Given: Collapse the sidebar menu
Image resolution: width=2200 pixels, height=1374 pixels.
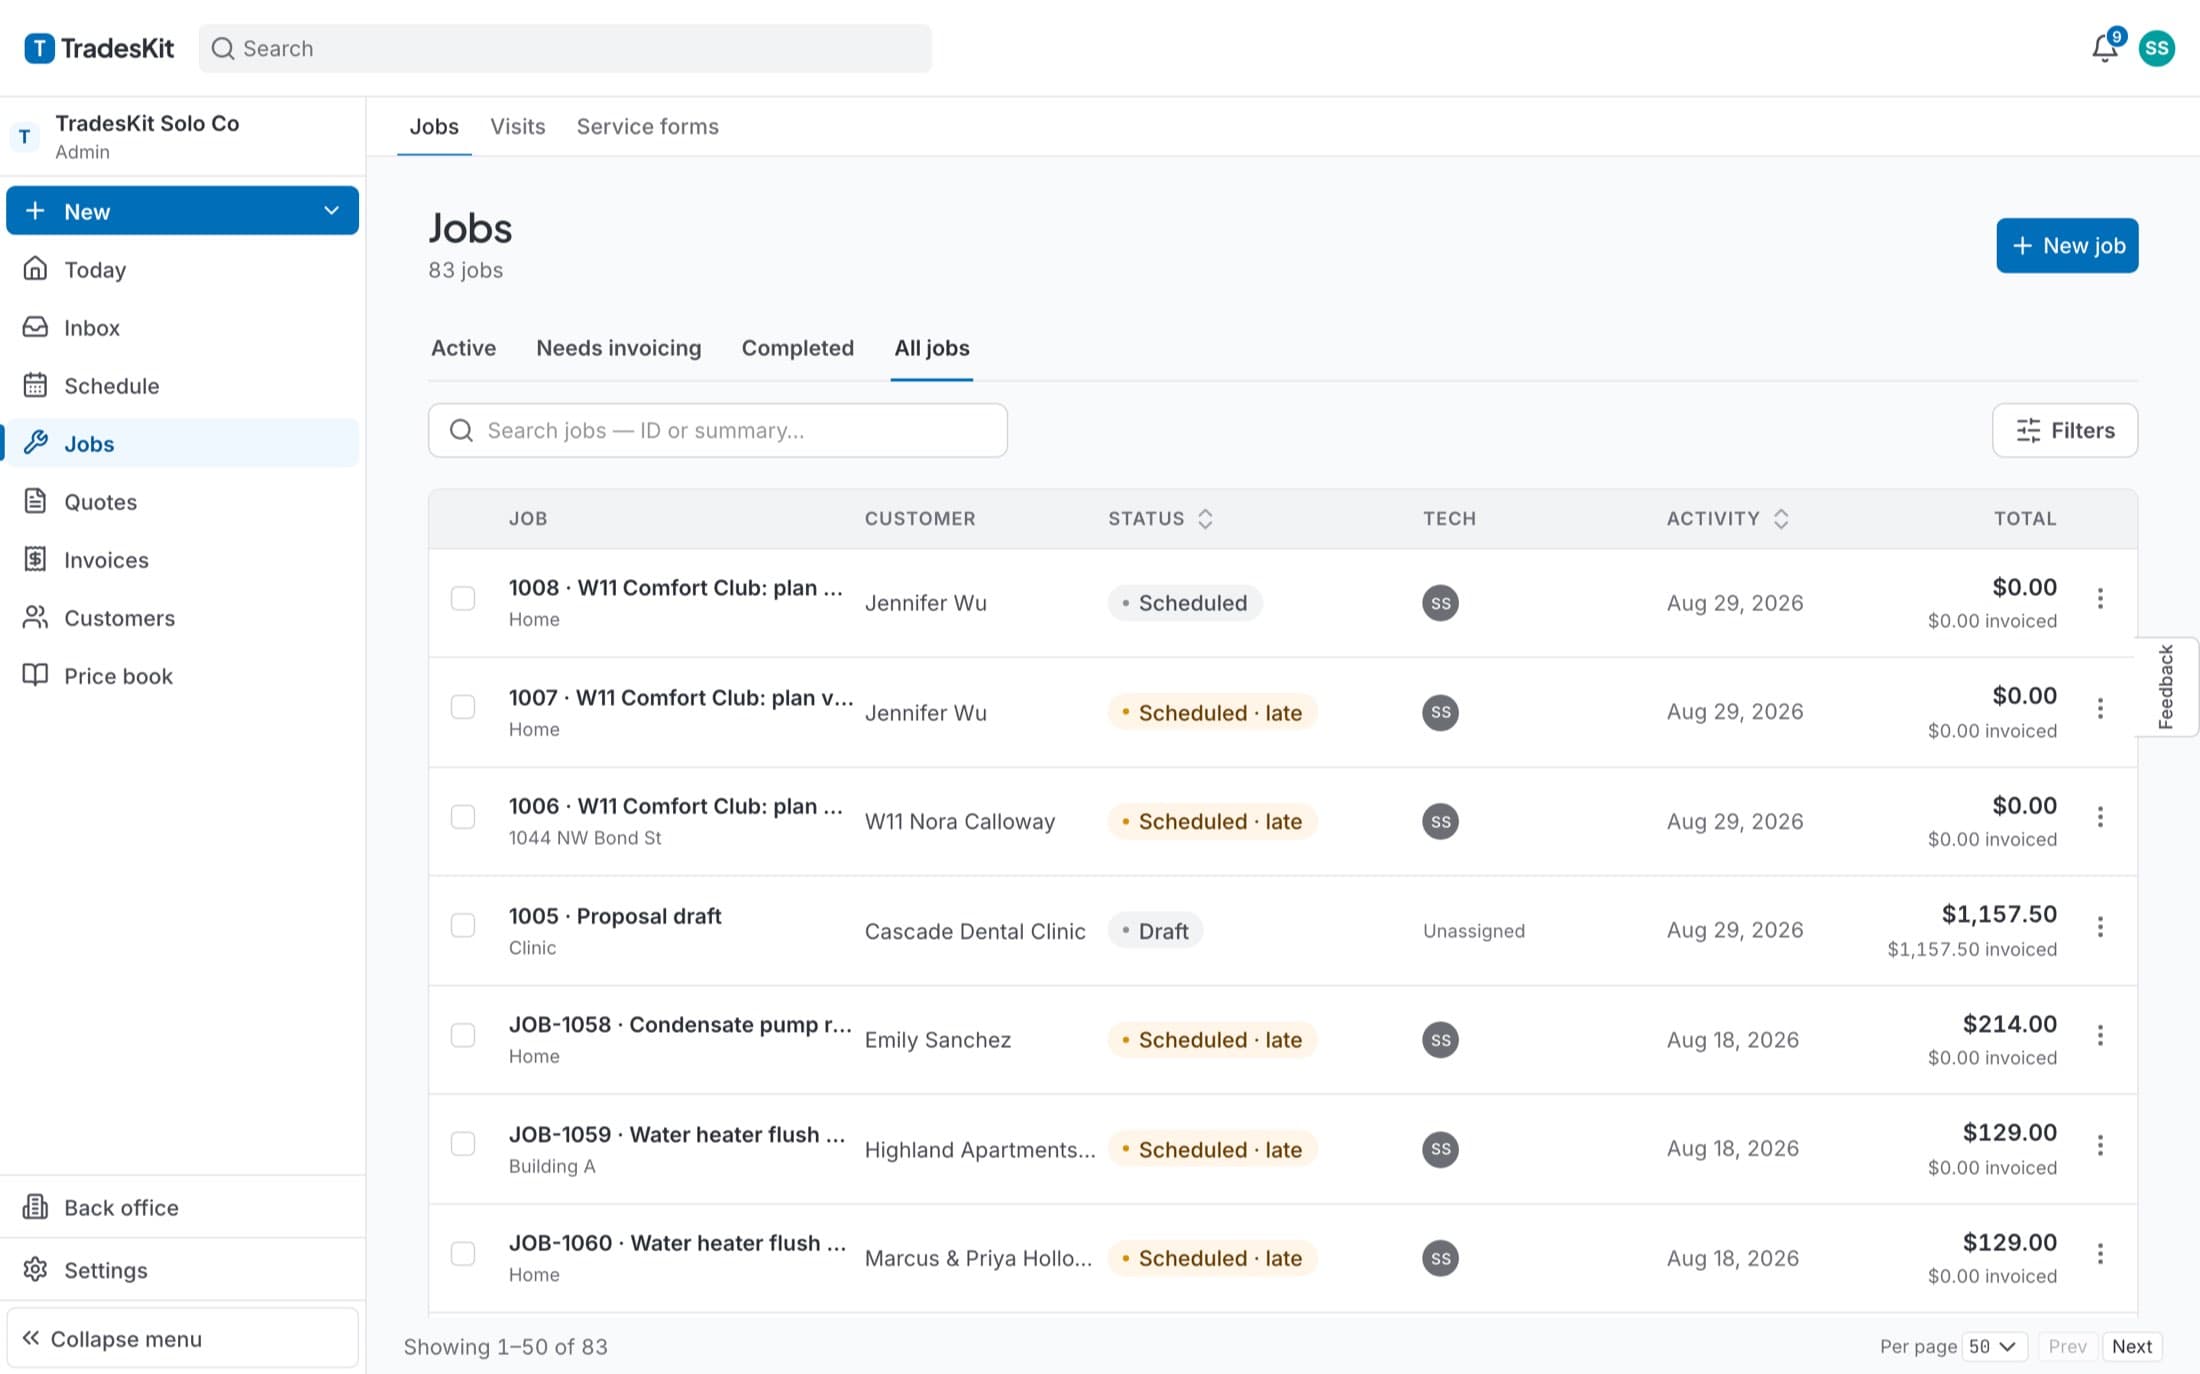Looking at the screenshot, I should click(182, 1338).
